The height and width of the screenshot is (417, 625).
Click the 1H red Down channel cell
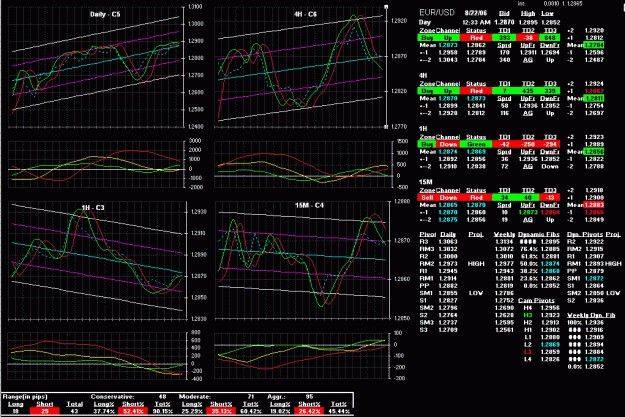click(448, 144)
